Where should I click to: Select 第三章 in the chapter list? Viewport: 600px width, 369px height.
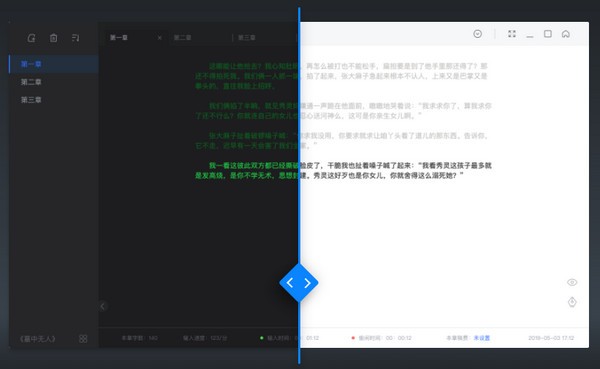click(54, 100)
